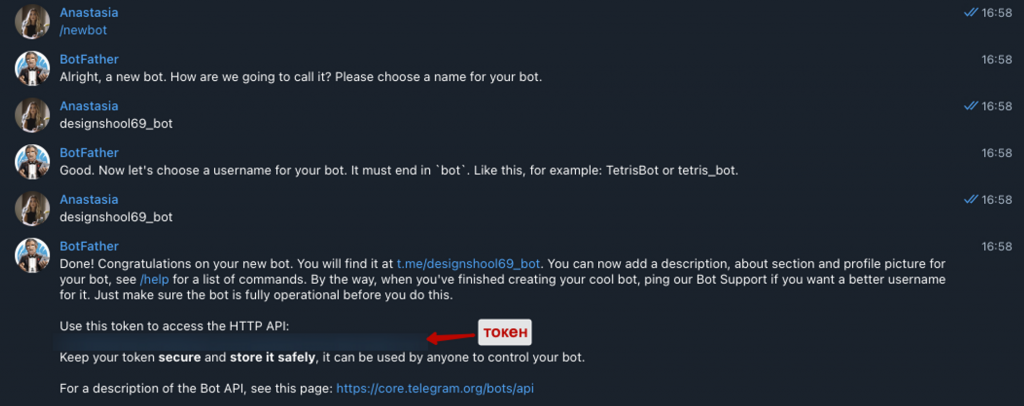Click the /newbot command text
This screenshot has width=1024, height=406.
tap(83, 31)
